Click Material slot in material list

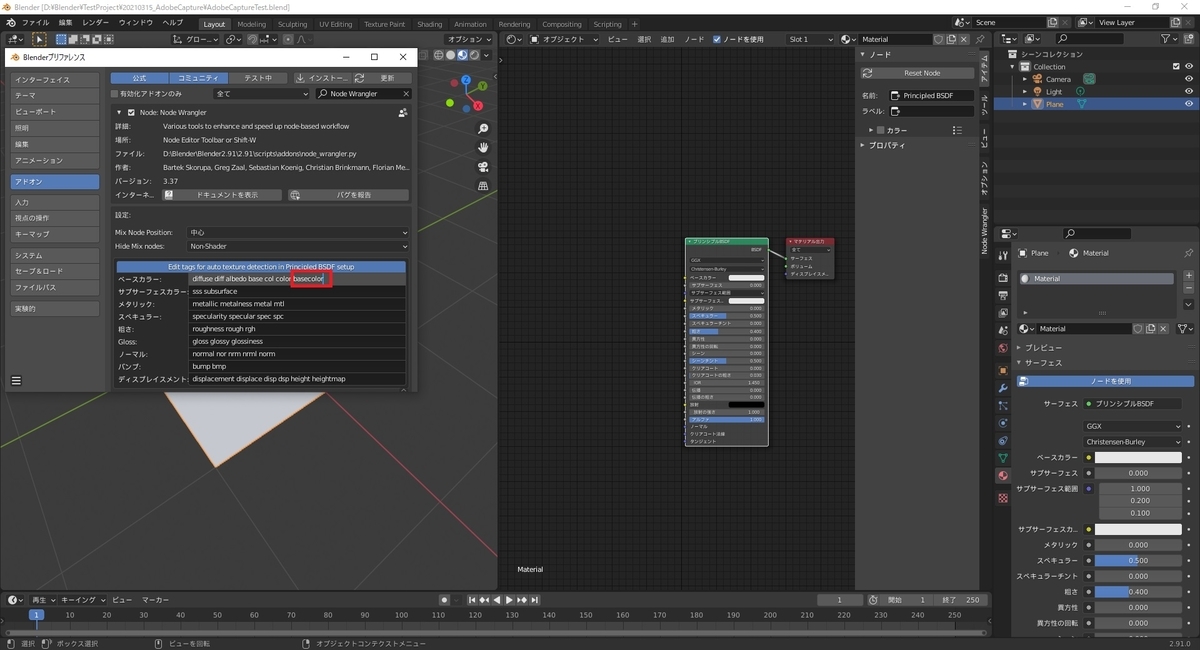click(1097, 279)
